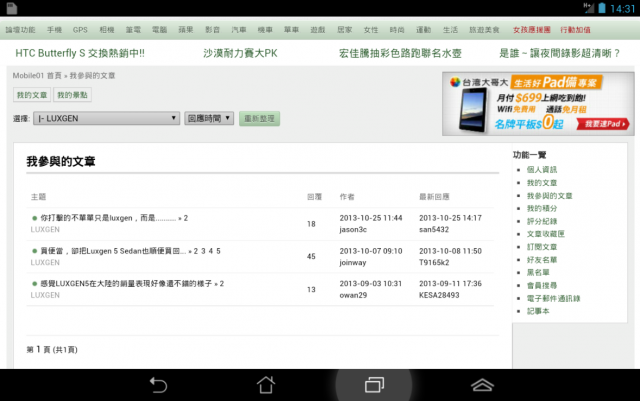
Task: Open the 沙漠耐力賽大PK promo link
Action: coord(240,53)
